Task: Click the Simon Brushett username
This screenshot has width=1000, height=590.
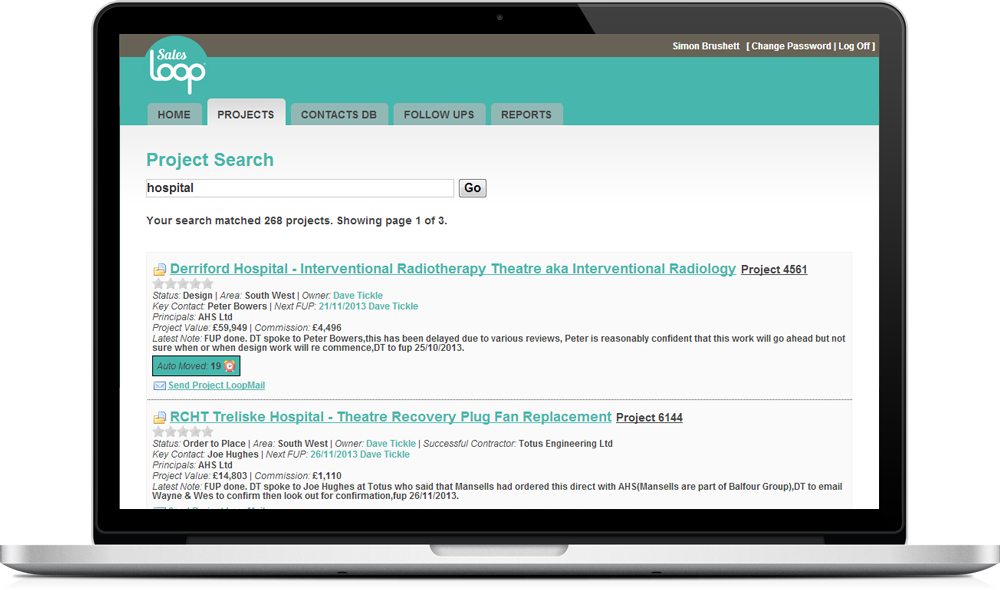Action: tap(706, 46)
